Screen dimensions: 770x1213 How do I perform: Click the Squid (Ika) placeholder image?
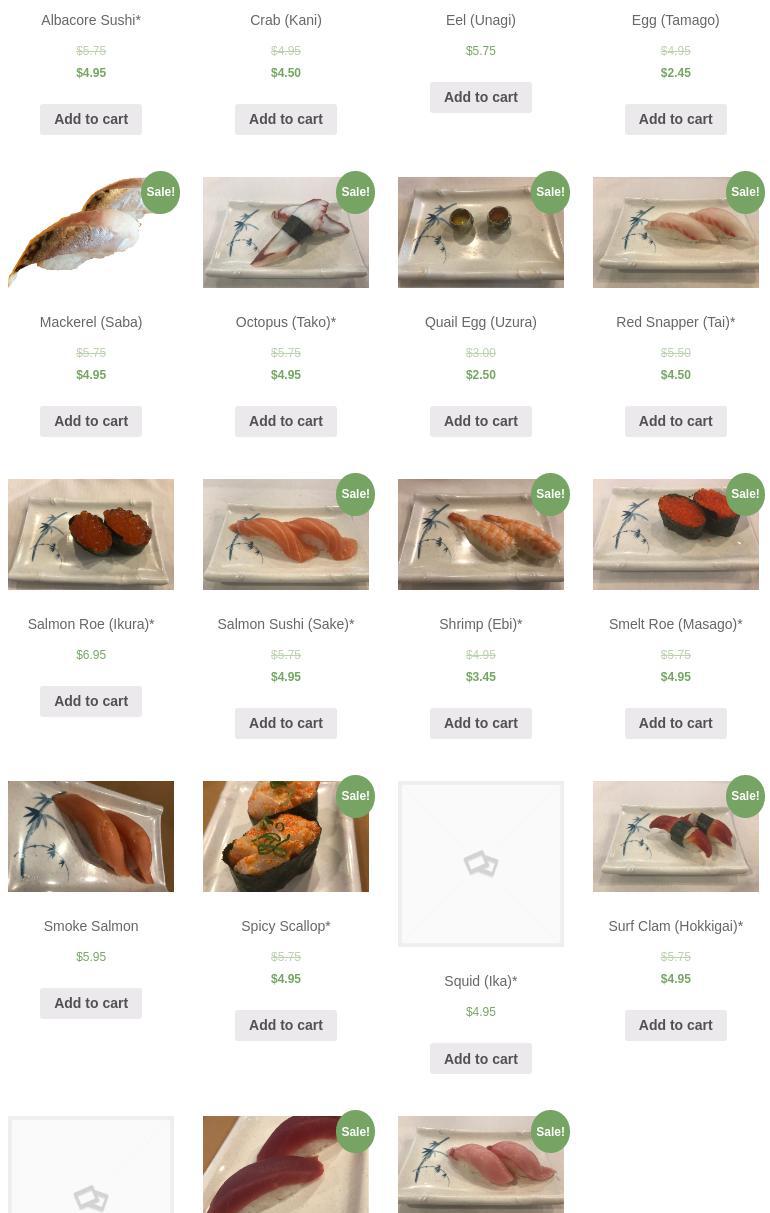tap(481, 864)
